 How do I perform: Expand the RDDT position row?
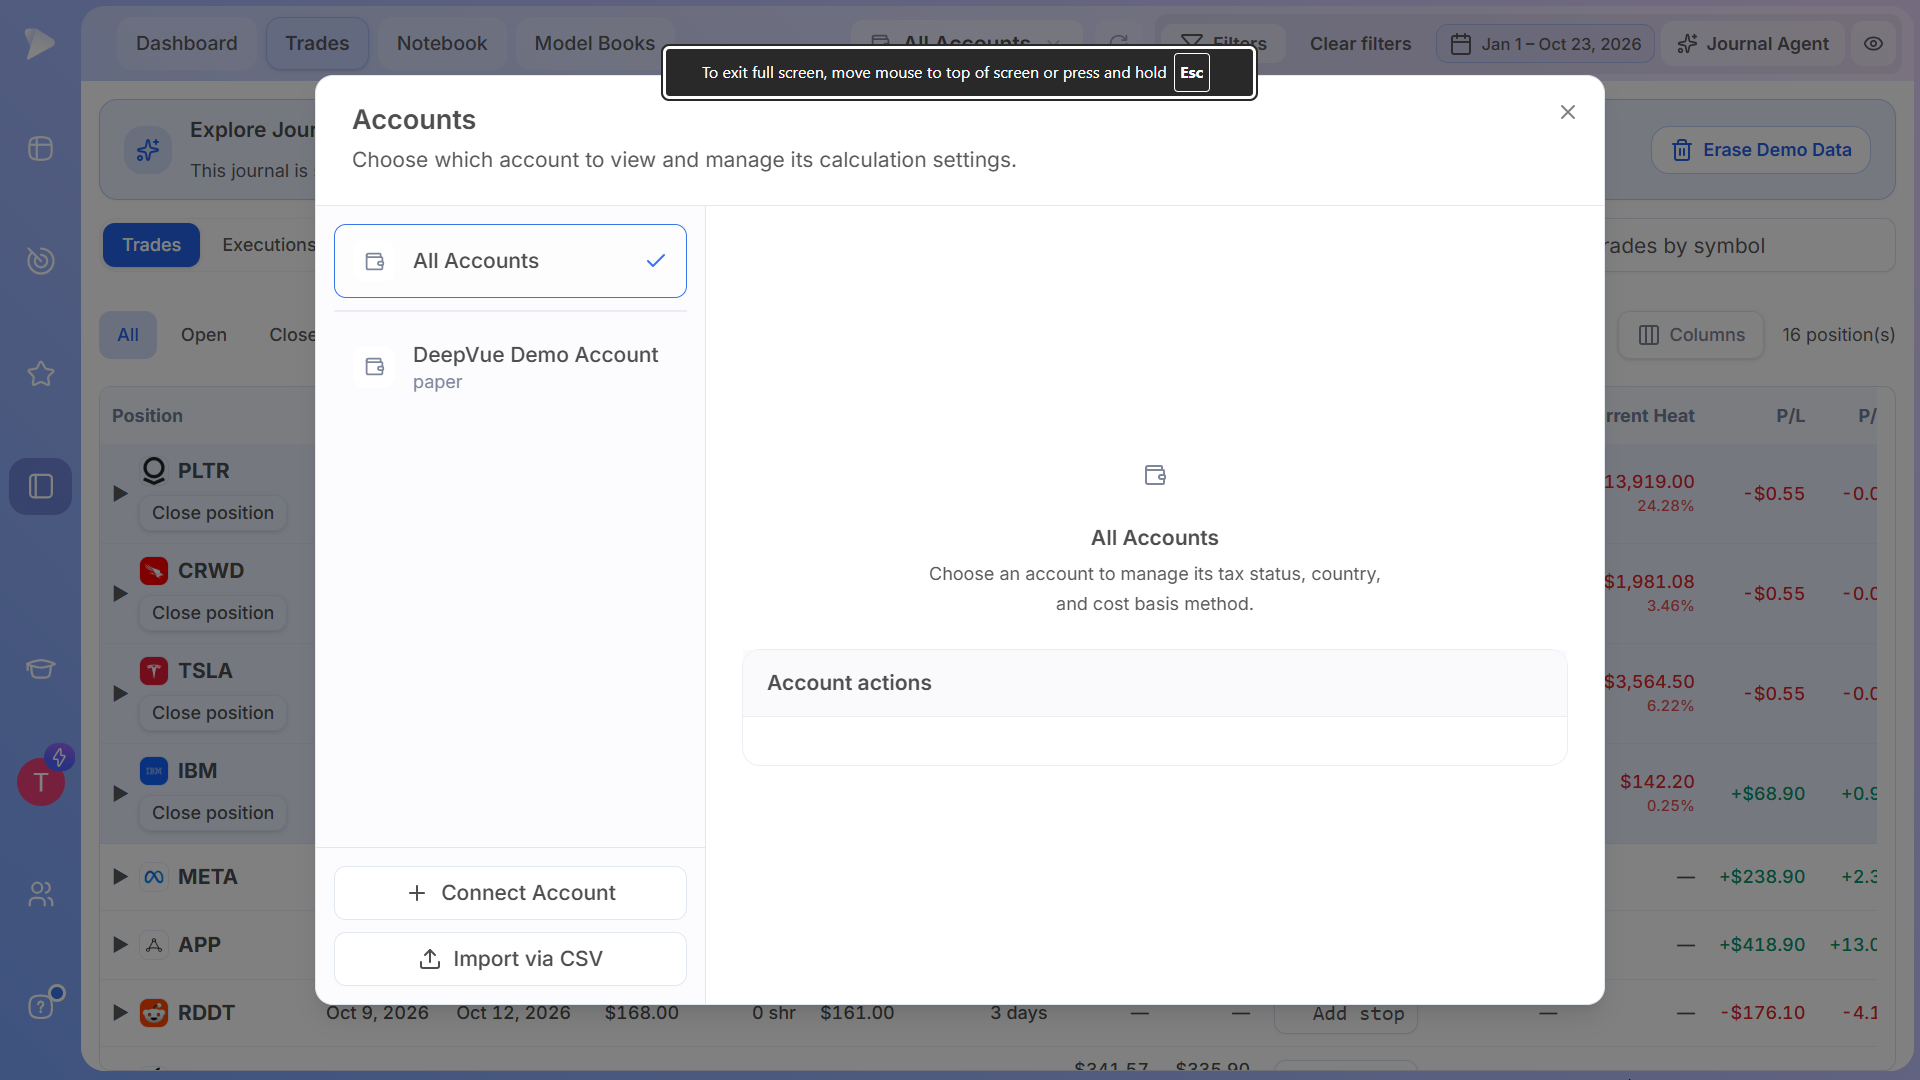click(x=120, y=1013)
